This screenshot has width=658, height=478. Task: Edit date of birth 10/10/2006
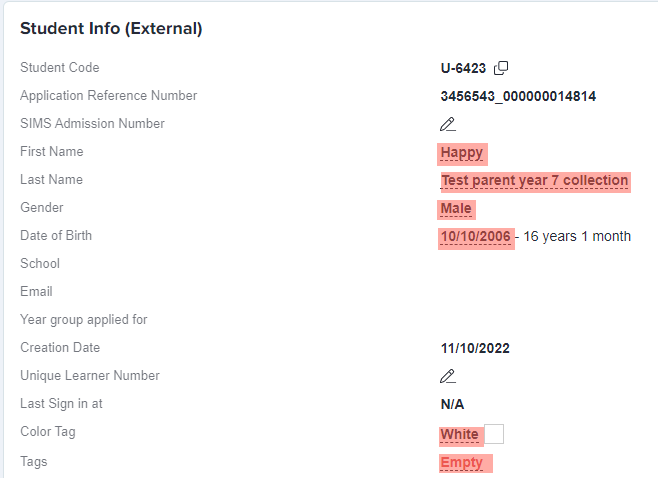(476, 237)
